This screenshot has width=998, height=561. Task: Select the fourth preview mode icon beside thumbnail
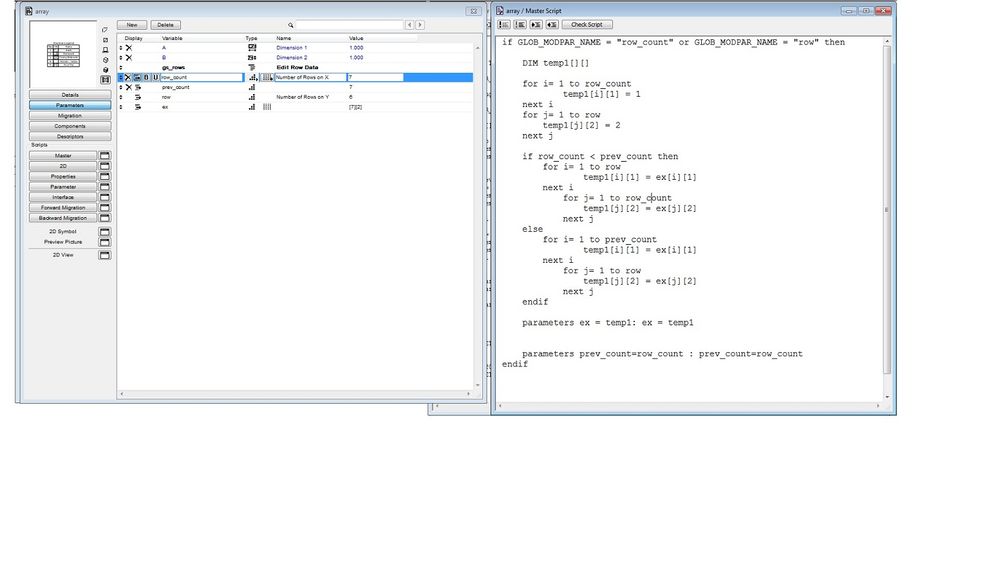(105, 60)
